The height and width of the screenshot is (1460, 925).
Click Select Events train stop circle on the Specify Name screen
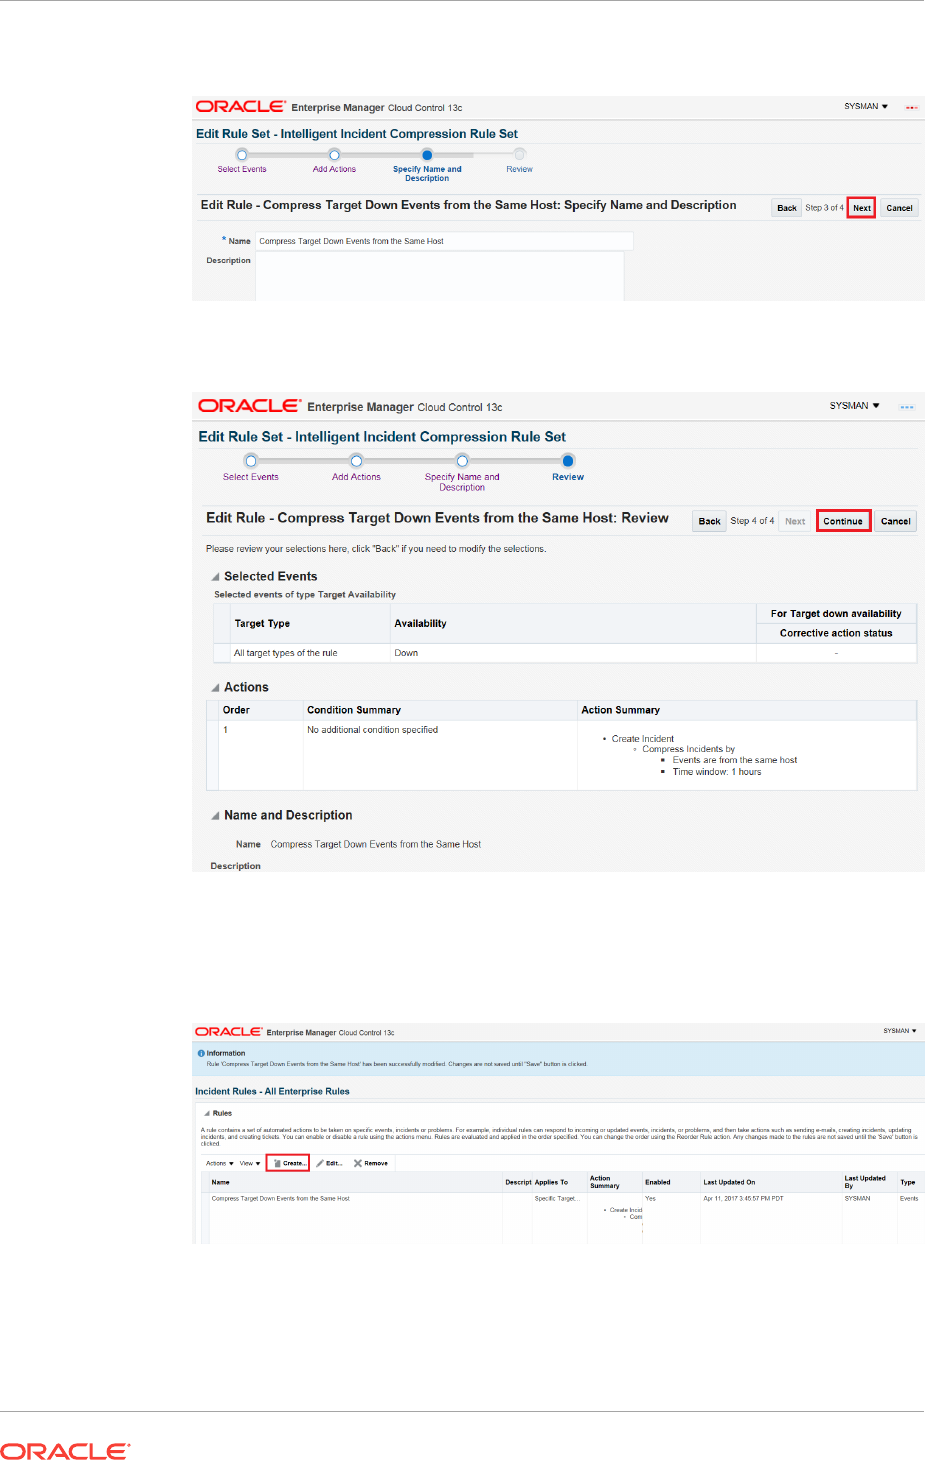(x=242, y=155)
